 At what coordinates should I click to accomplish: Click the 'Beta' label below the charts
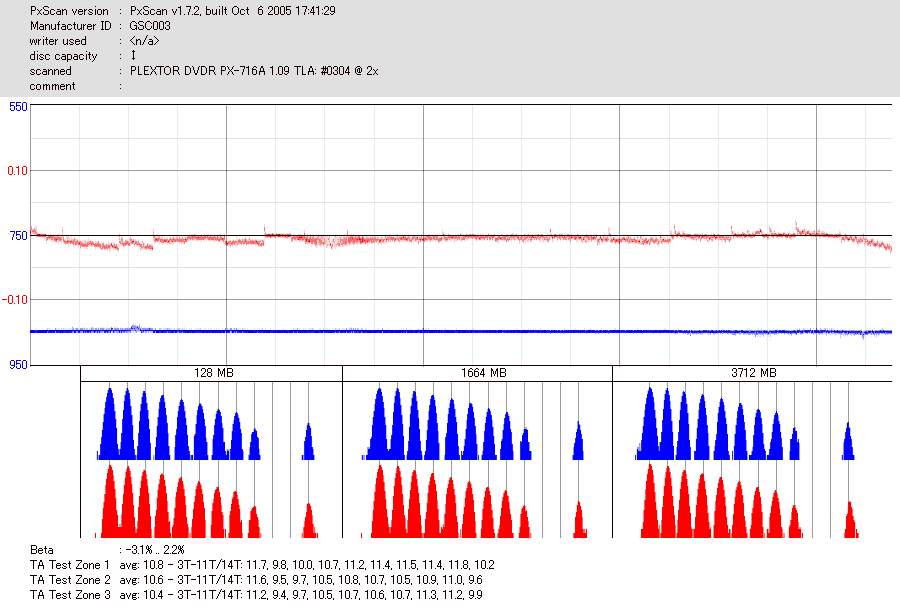[x=41, y=550]
